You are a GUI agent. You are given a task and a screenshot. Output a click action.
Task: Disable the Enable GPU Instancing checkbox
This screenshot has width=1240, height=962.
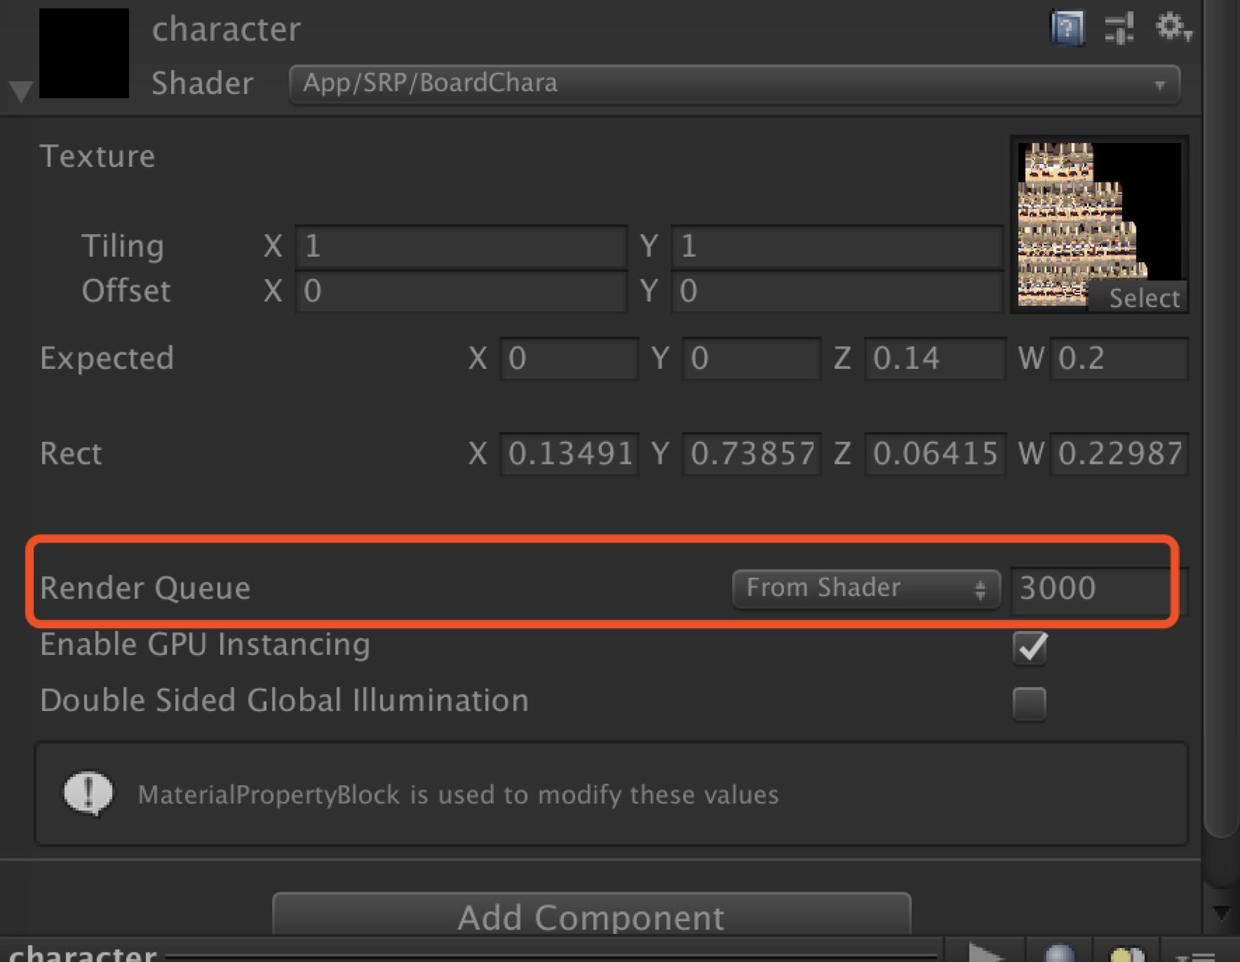coord(1030,647)
